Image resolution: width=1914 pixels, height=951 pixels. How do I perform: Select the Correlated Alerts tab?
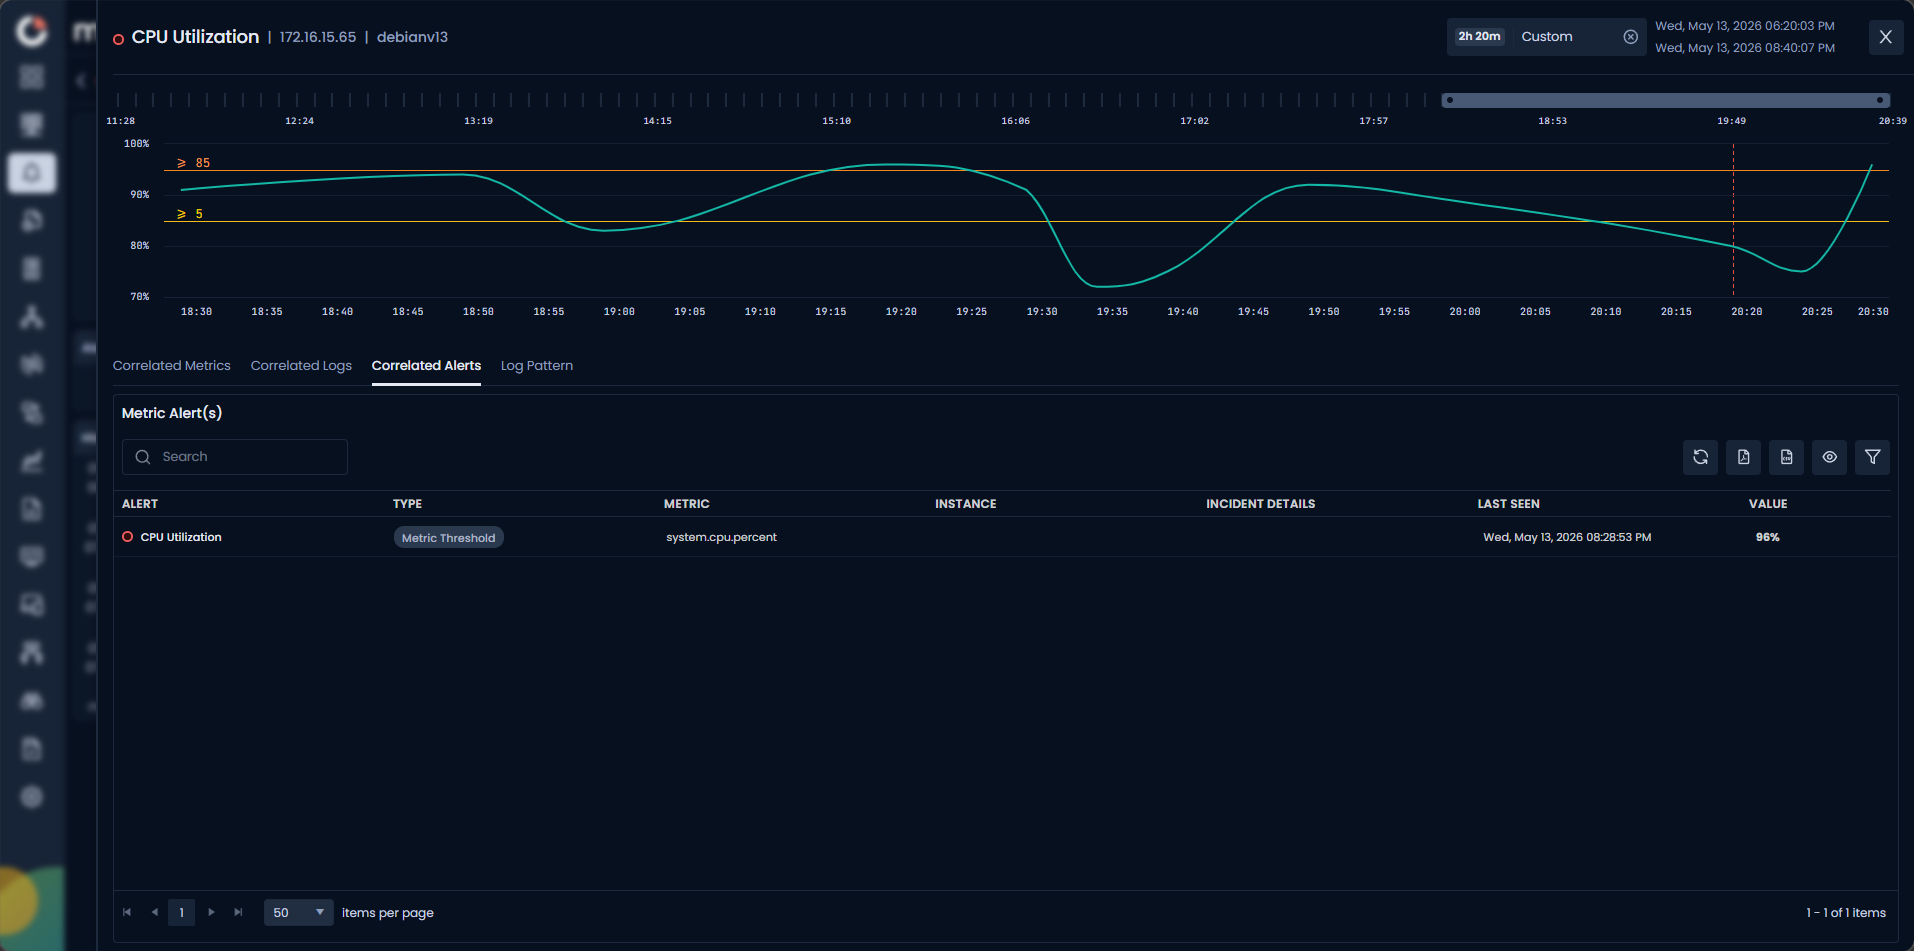pos(426,366)
